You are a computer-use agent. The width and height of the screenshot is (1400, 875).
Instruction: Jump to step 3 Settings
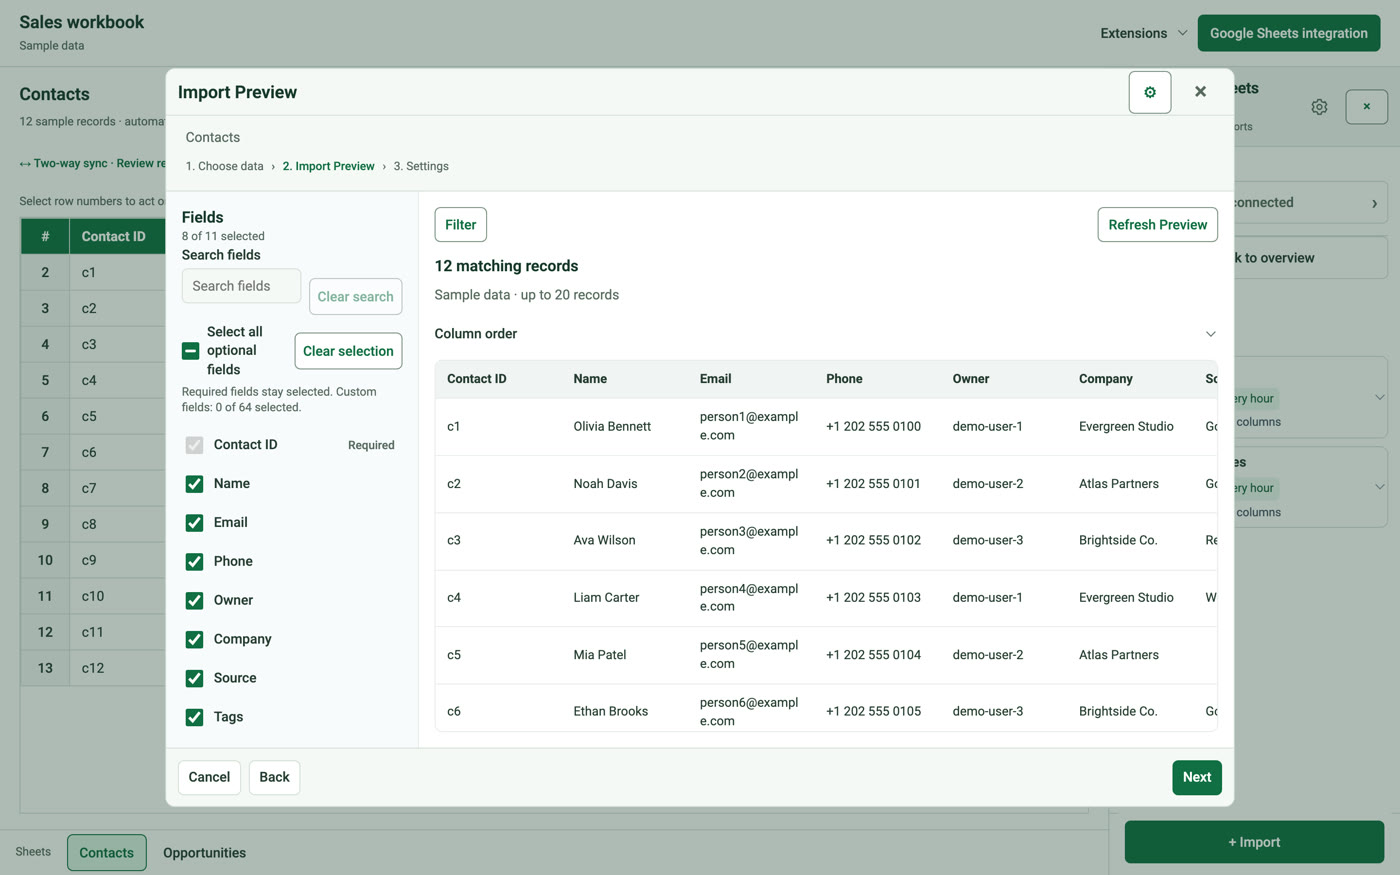[x=421, y=166]
